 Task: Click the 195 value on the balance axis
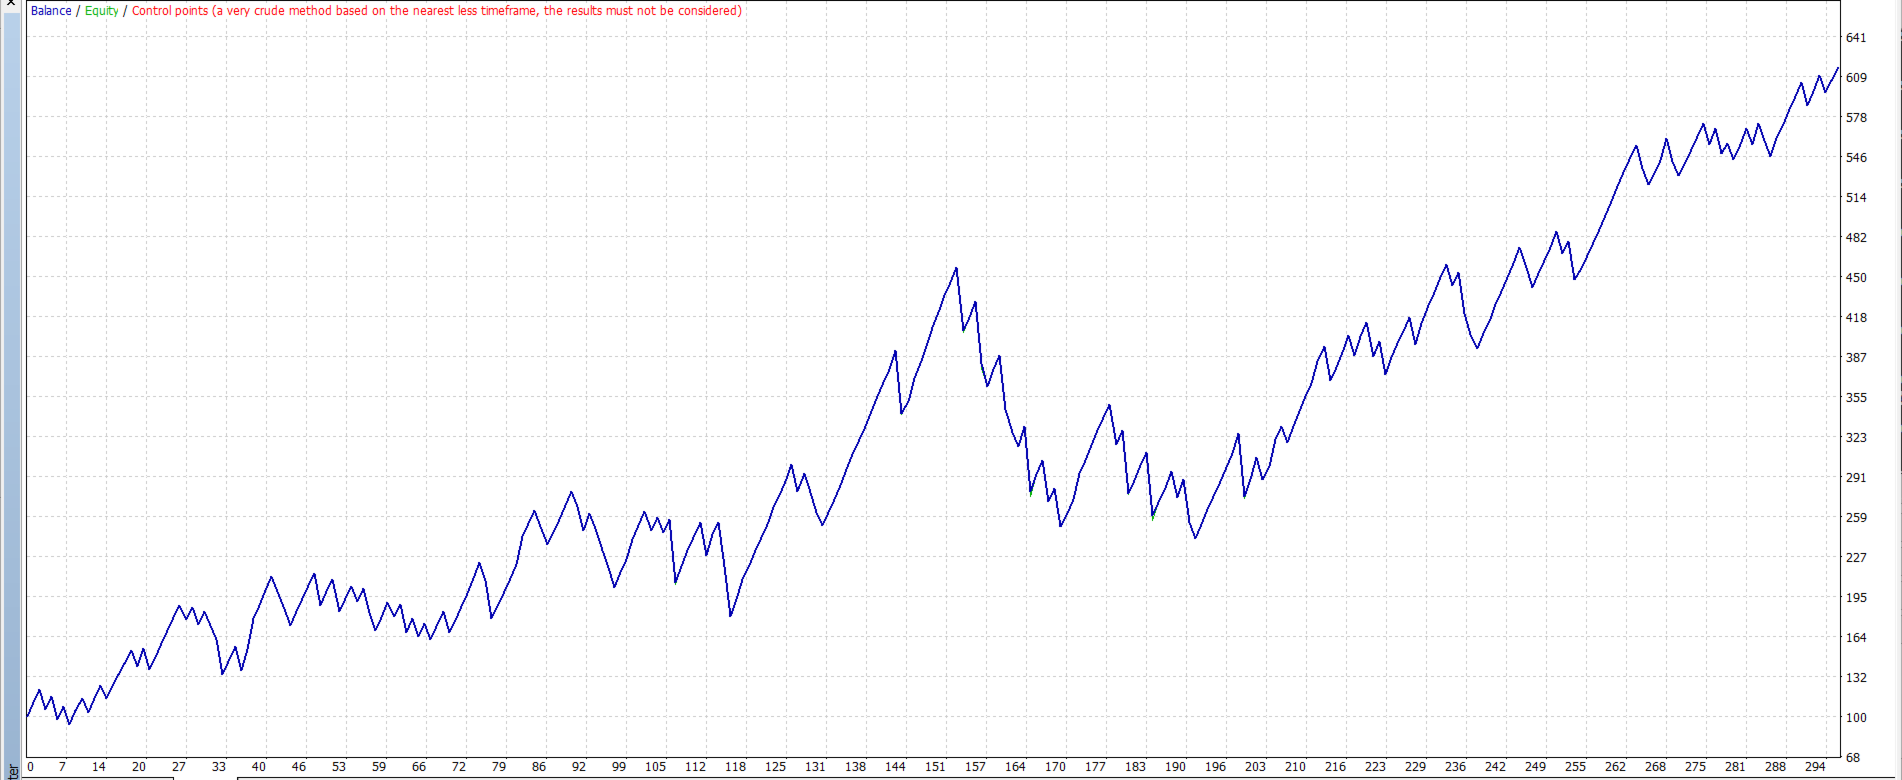coord(1856,598)
